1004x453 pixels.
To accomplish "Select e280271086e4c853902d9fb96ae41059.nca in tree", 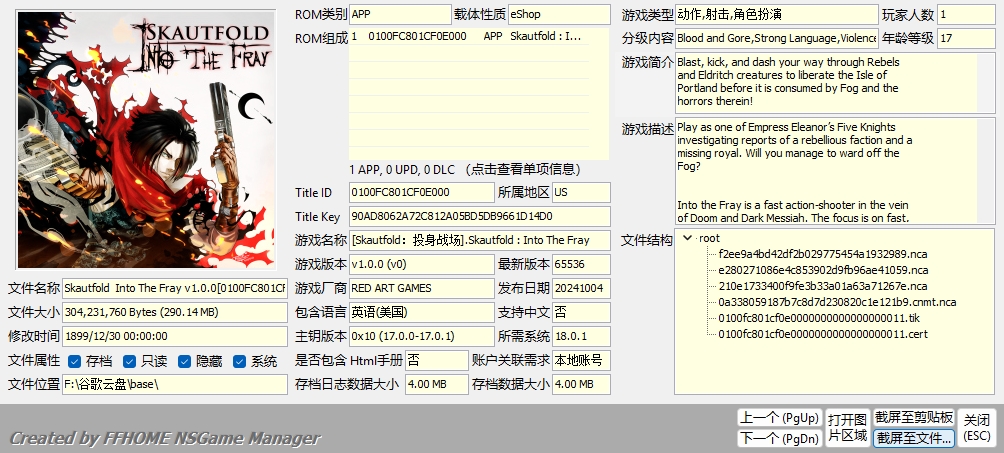I will 823,270.
